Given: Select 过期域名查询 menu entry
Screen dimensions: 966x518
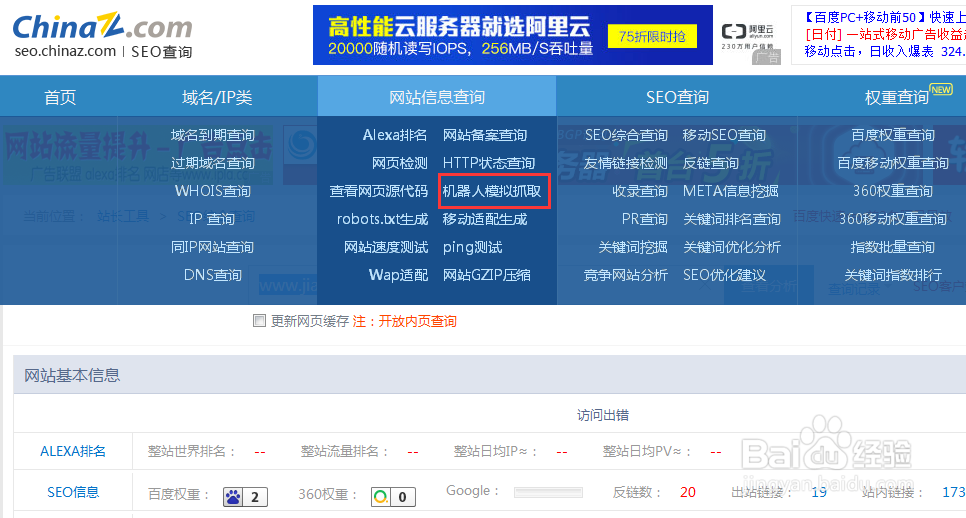Looking at the screenshot, I should 213,163.
